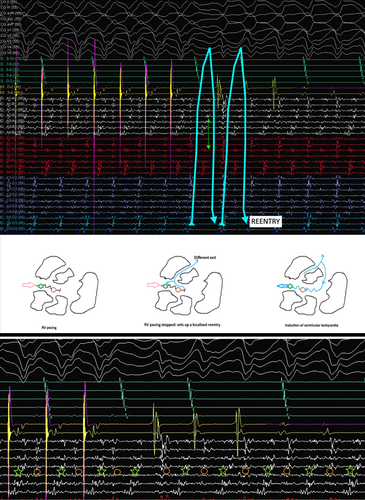Select the green star in the pacing-stopped diagram
The height and width of the screenshot is (500, 365).
click(165, 286)
